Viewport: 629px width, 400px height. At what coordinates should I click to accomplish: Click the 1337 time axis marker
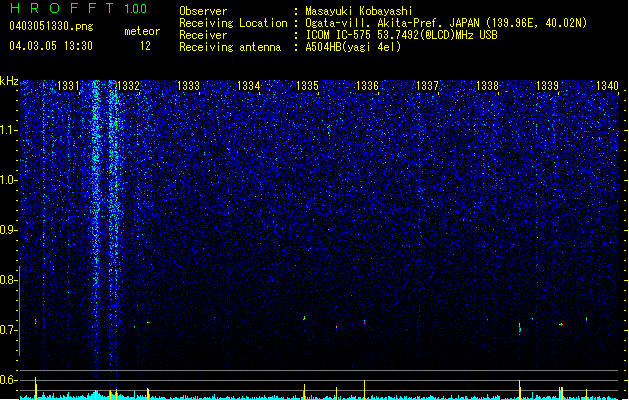(x=427, y=85)
